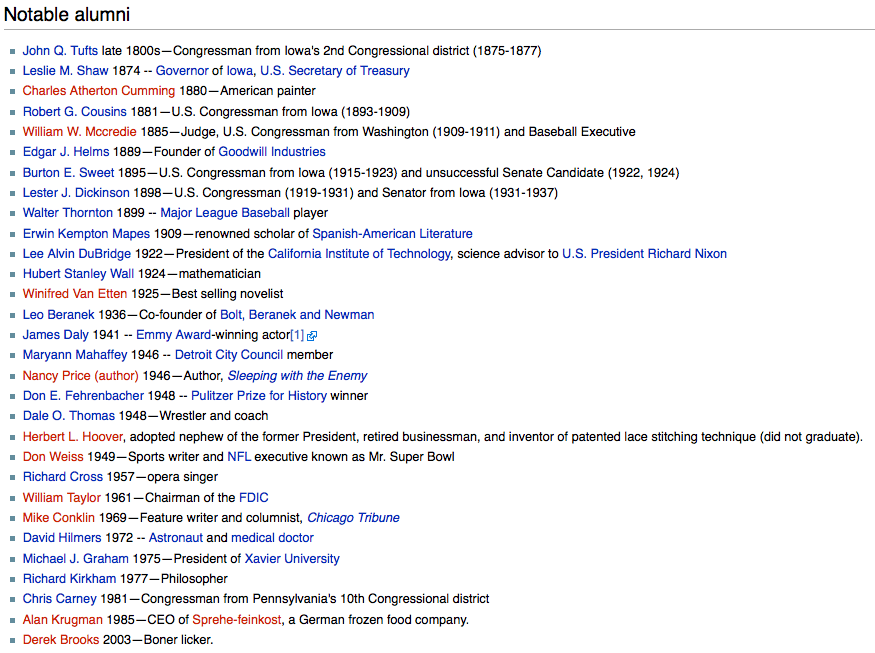Image resolution: width=875 pixels, height=653 pixels.
Task: Open the Charles Atherton Cumming red link
Action: click(x=98, y=91)
